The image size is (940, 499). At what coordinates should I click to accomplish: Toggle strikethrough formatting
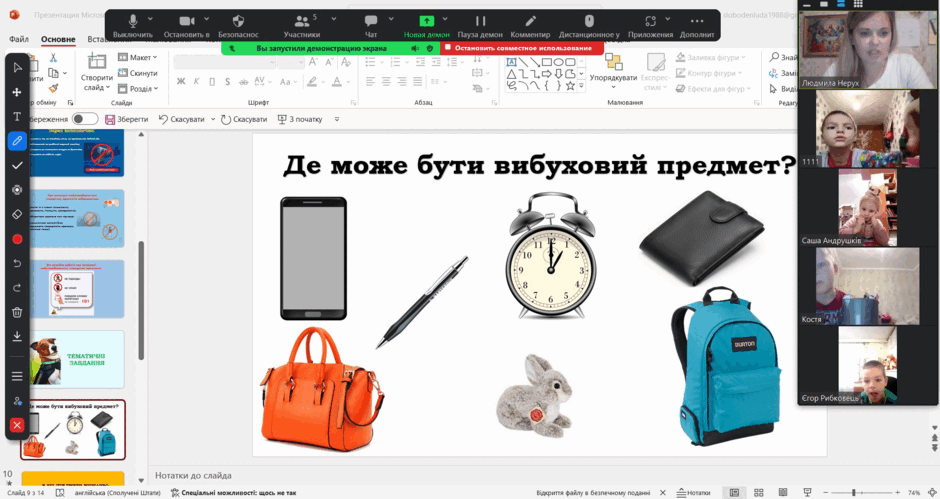(x=243, y=82)
